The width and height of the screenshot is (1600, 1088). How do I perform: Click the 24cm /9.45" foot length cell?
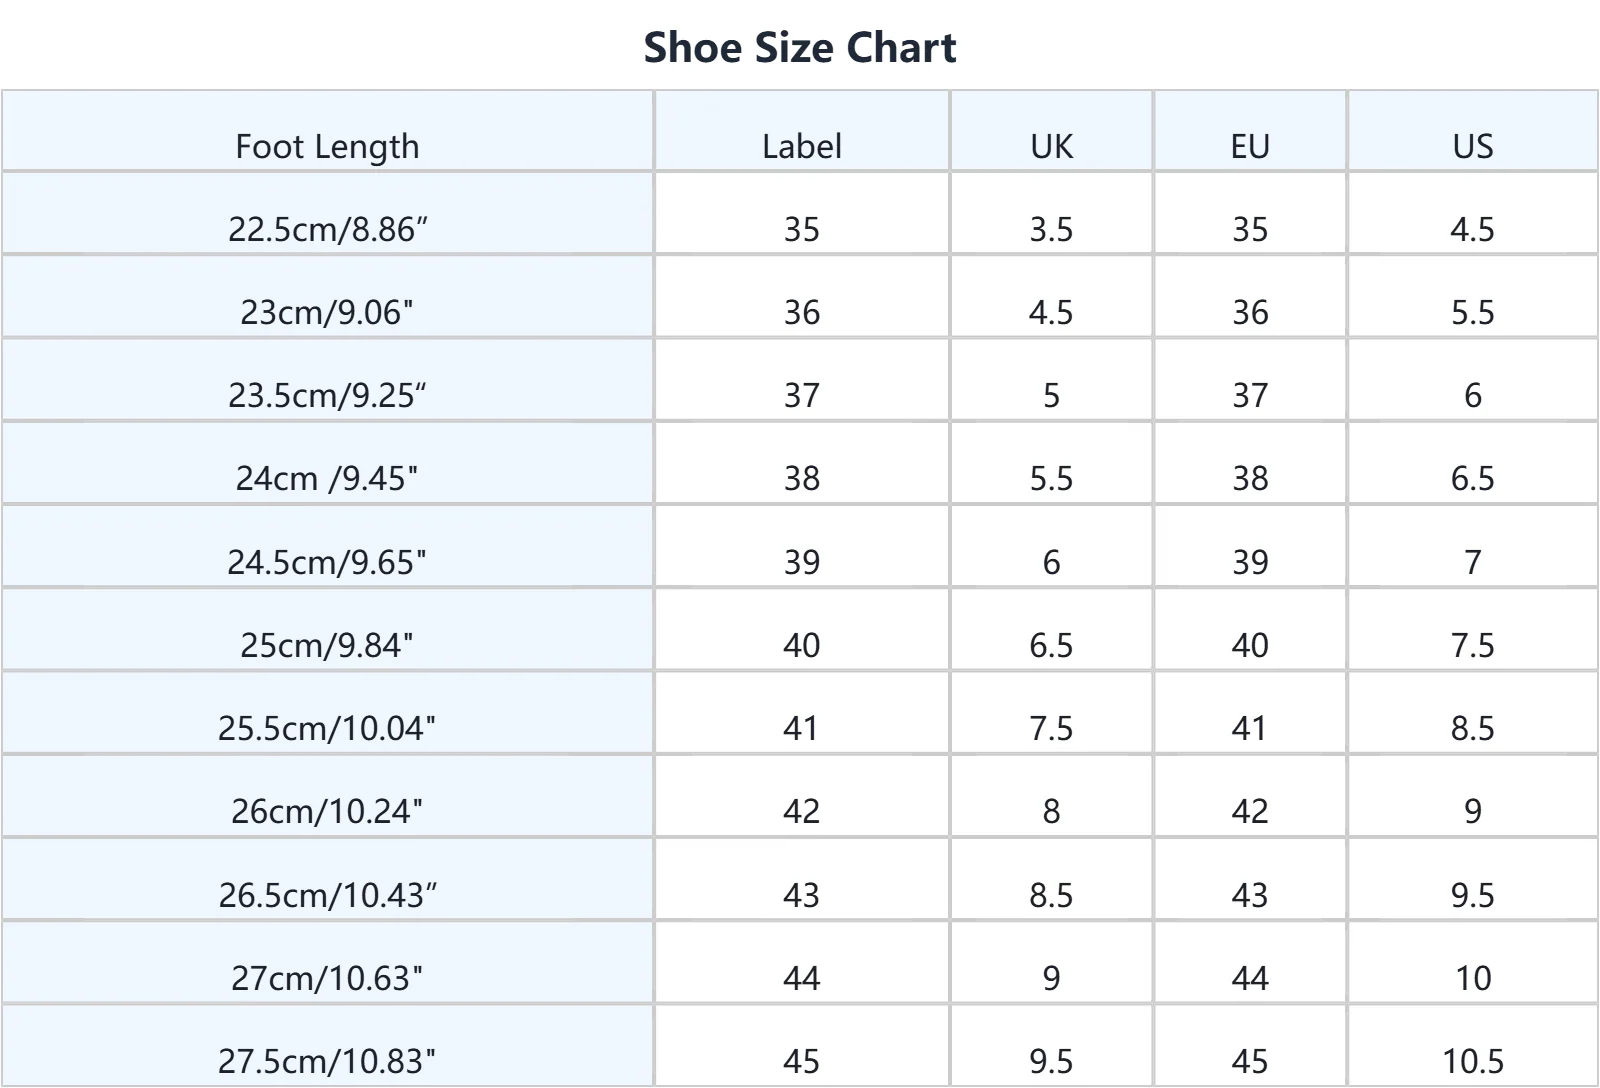(327, 478)
